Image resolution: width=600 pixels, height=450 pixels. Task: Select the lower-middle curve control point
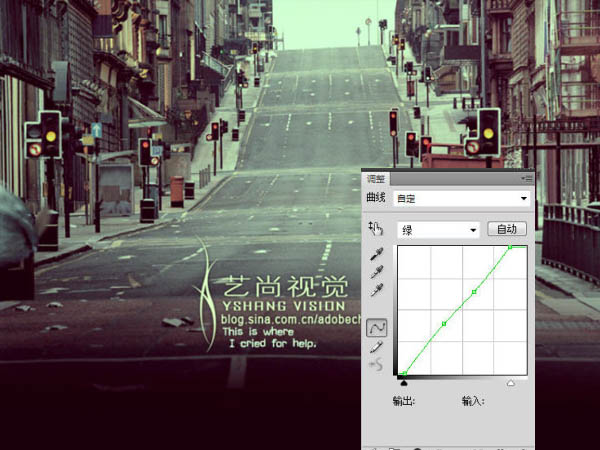[444, 324]
